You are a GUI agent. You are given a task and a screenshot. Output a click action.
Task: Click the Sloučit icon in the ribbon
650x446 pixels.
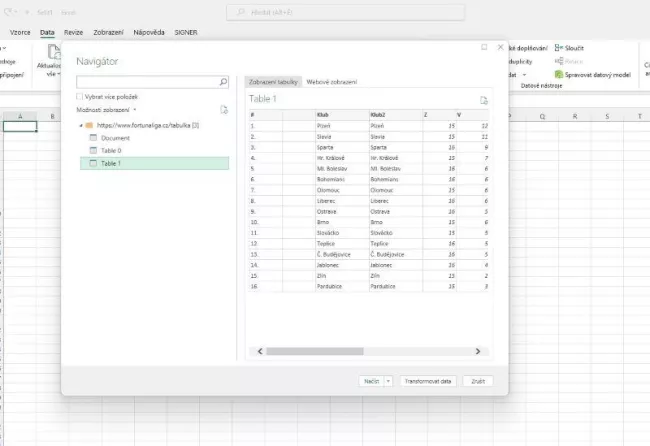click(558, 48)
